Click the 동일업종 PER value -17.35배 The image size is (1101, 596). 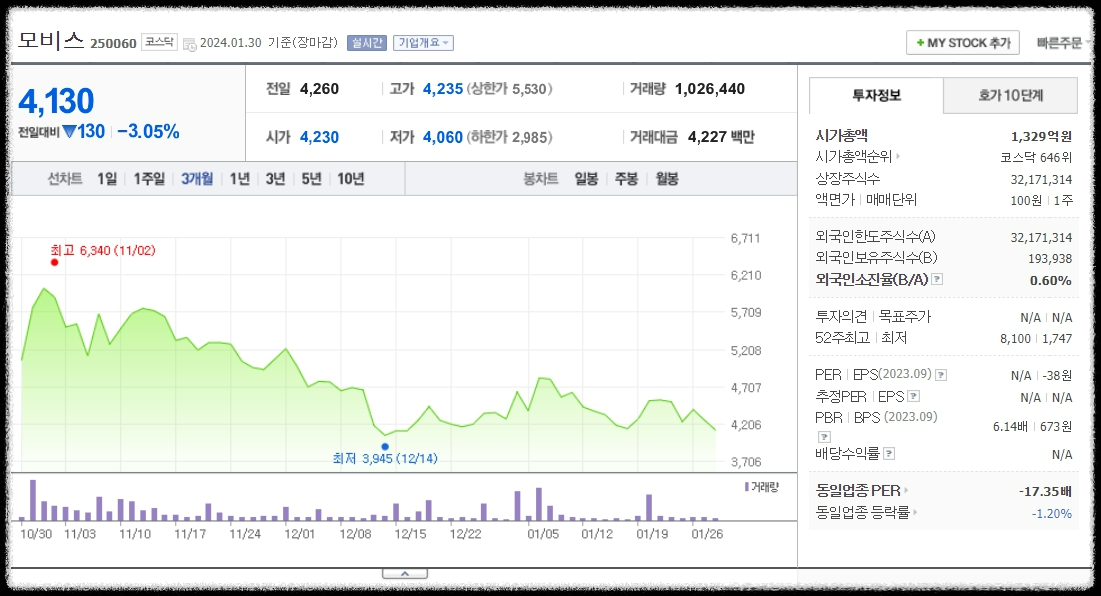click(1045, 491)
